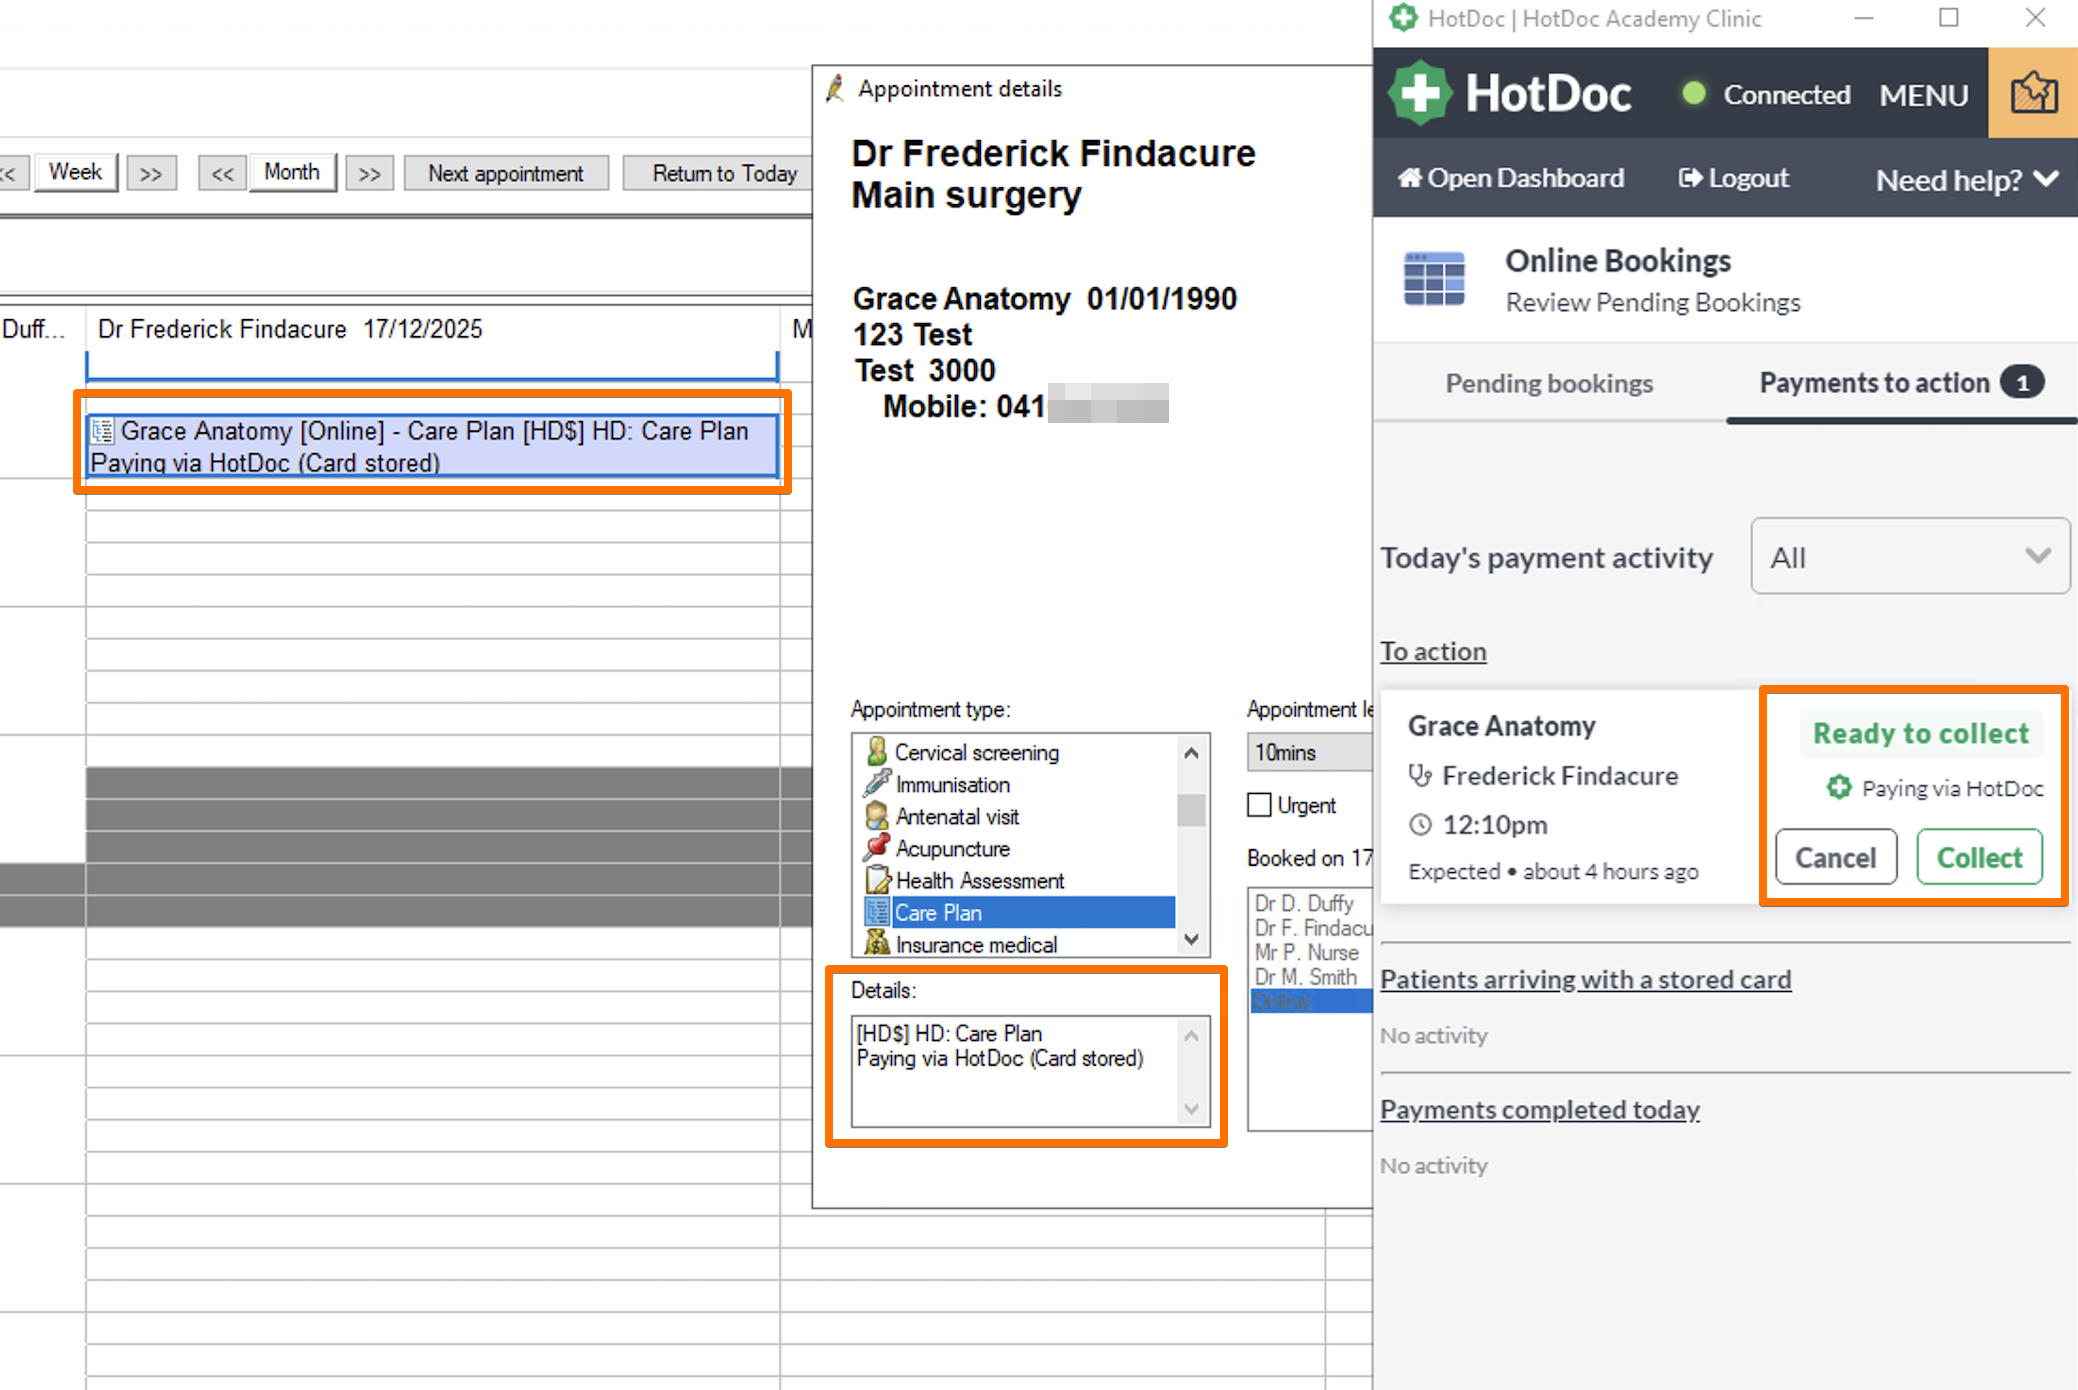The image size is (2078, 1390).
Task: Select Grace Anatomy appointment in the schedule
Action: tap(432, 446)
